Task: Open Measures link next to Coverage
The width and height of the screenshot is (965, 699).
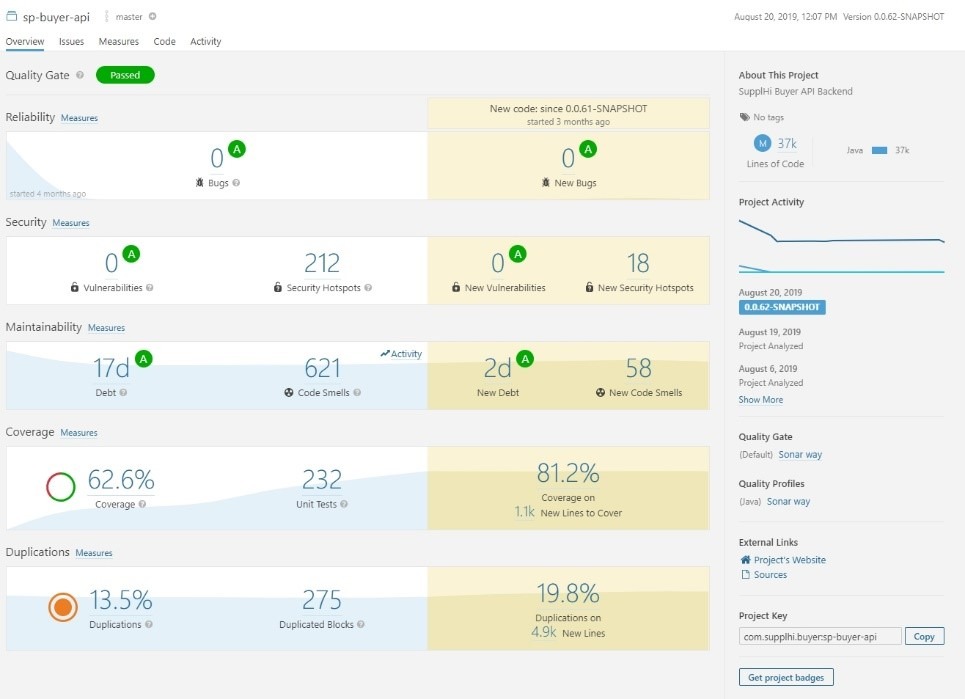Action: pyautogui.click(x=79, y=433)
